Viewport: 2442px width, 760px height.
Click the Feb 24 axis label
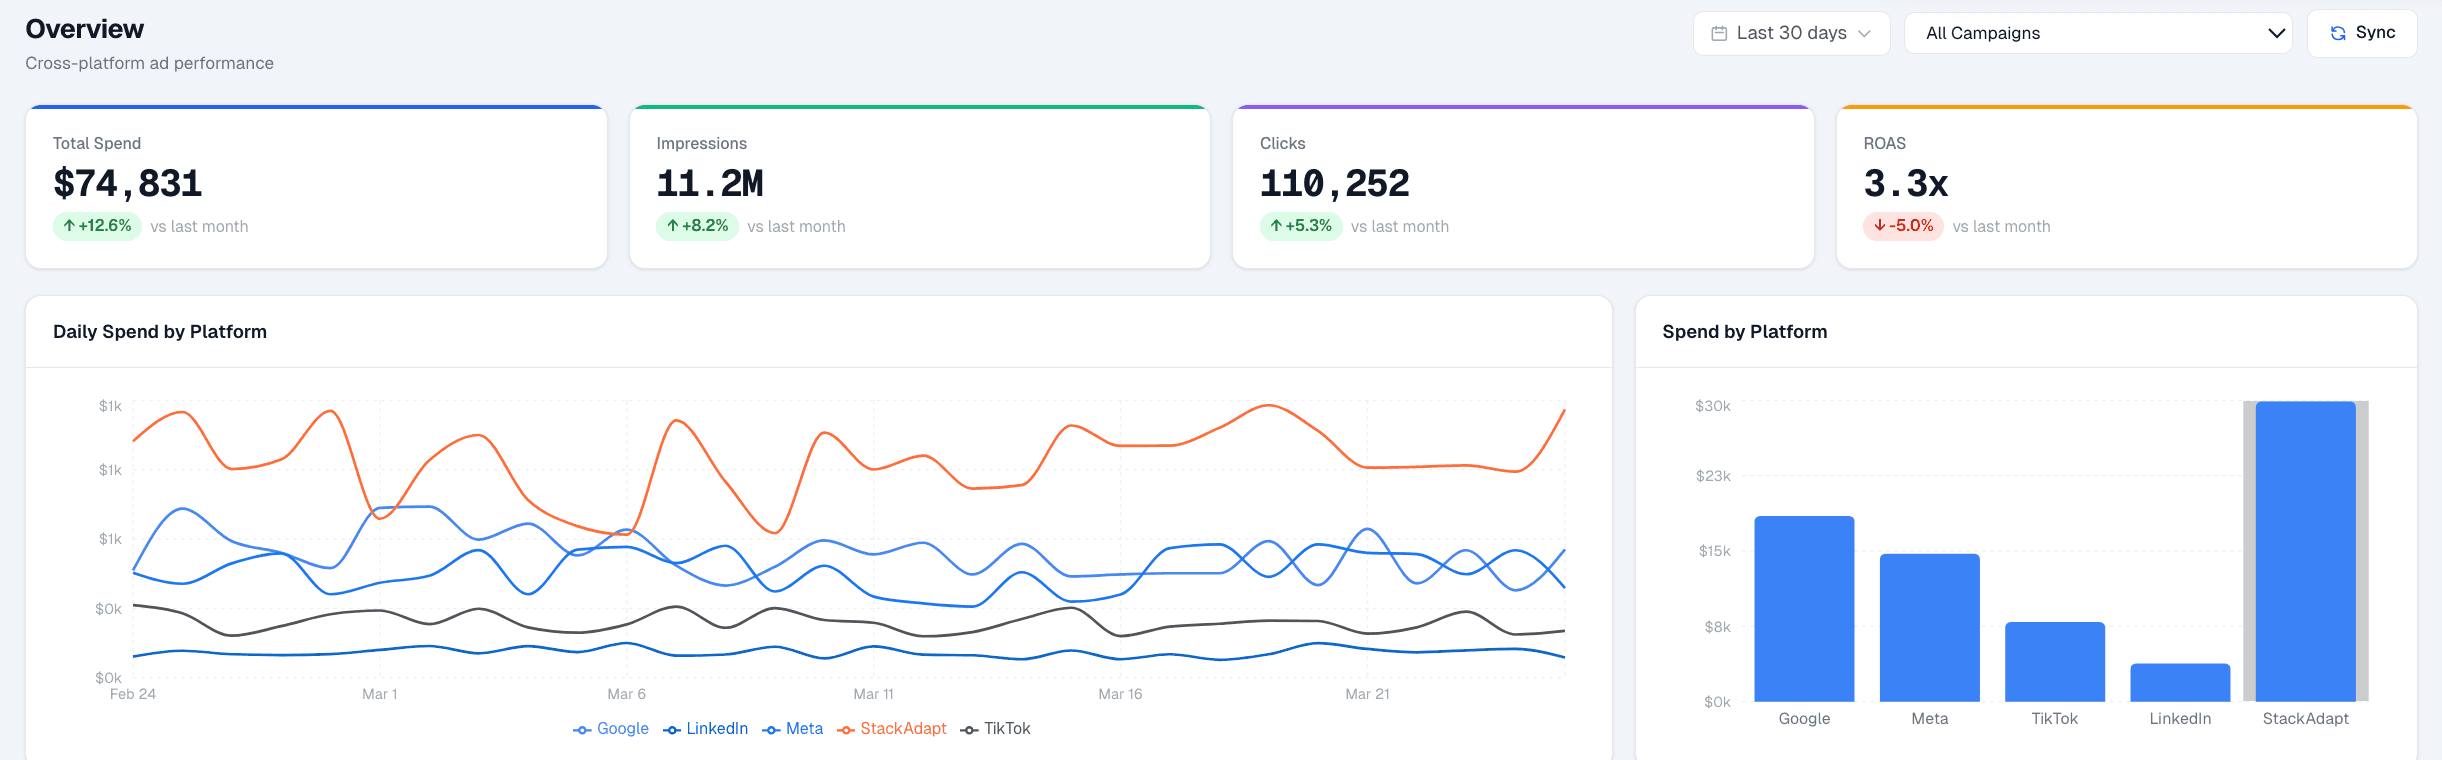tap(133, 694)
